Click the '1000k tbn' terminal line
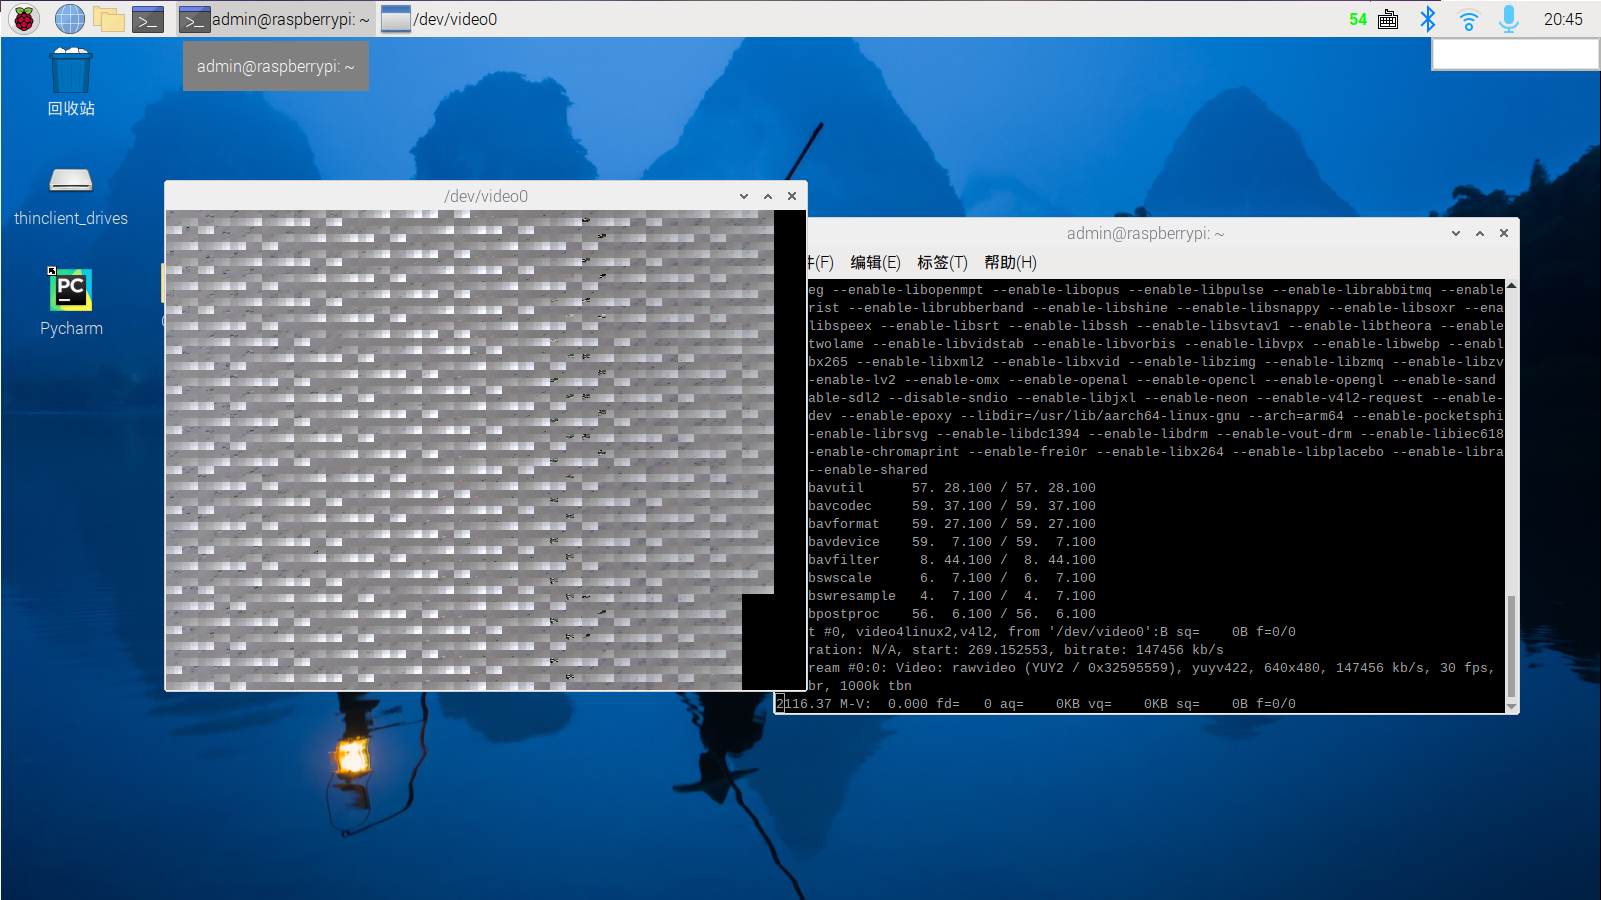This screenshot has width=1601, height=900. tap(860, 686)
